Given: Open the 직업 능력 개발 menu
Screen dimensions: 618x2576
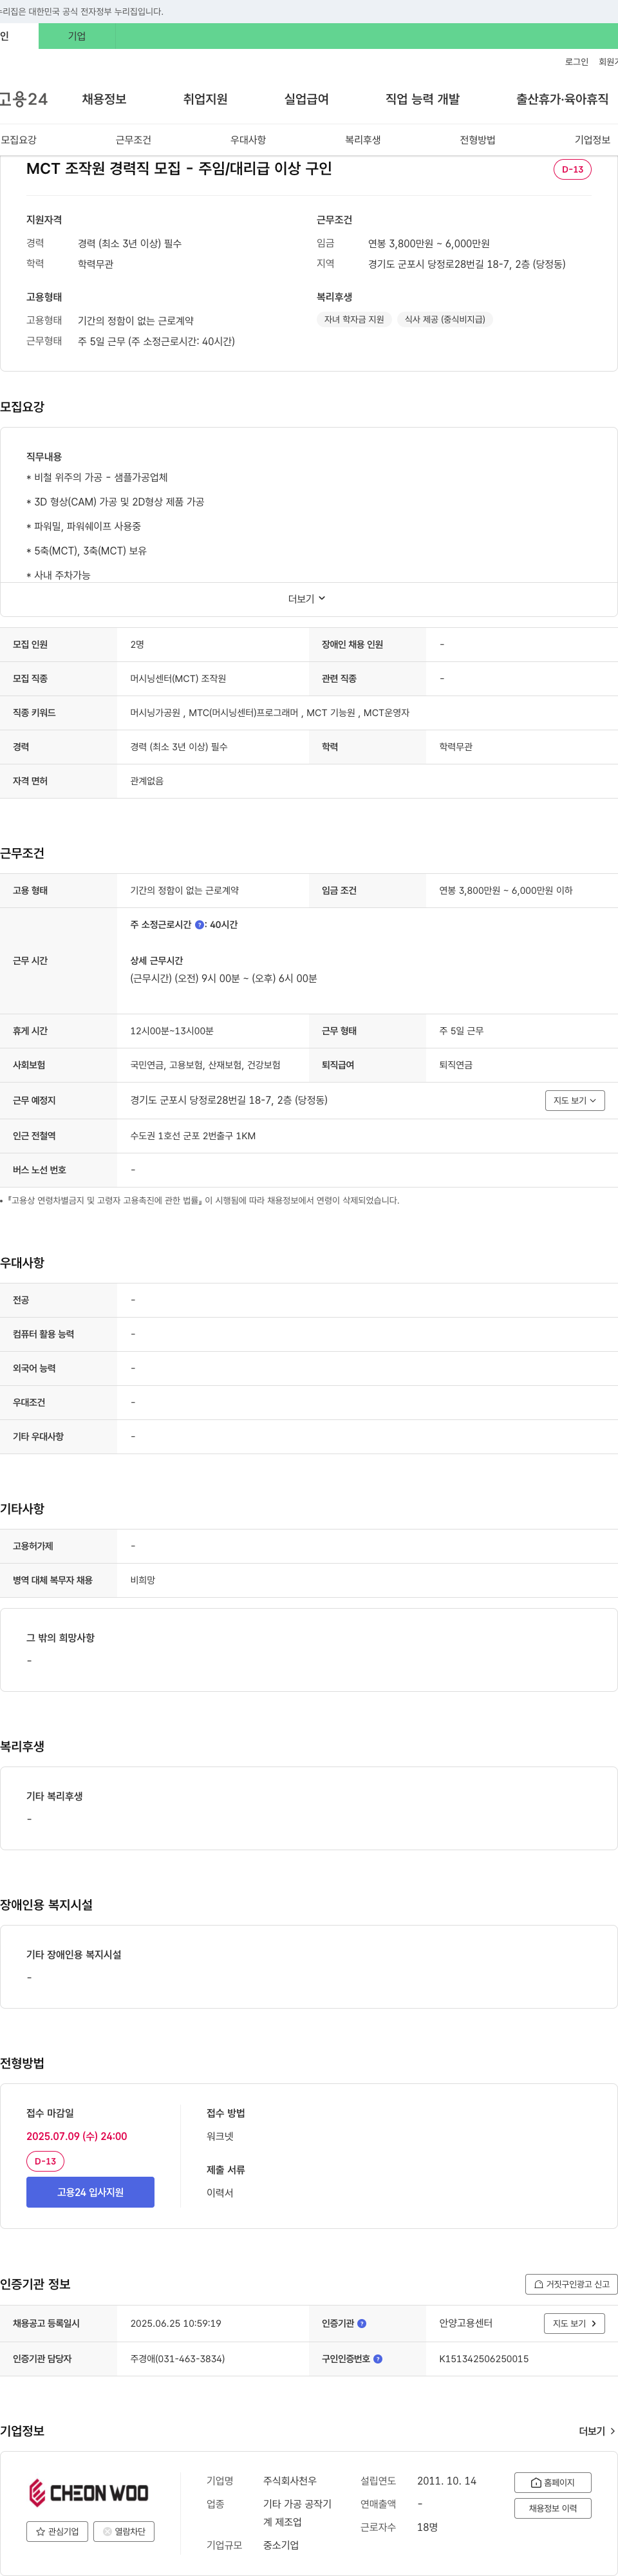Looking at the screenshot, I should coord(422,99).
